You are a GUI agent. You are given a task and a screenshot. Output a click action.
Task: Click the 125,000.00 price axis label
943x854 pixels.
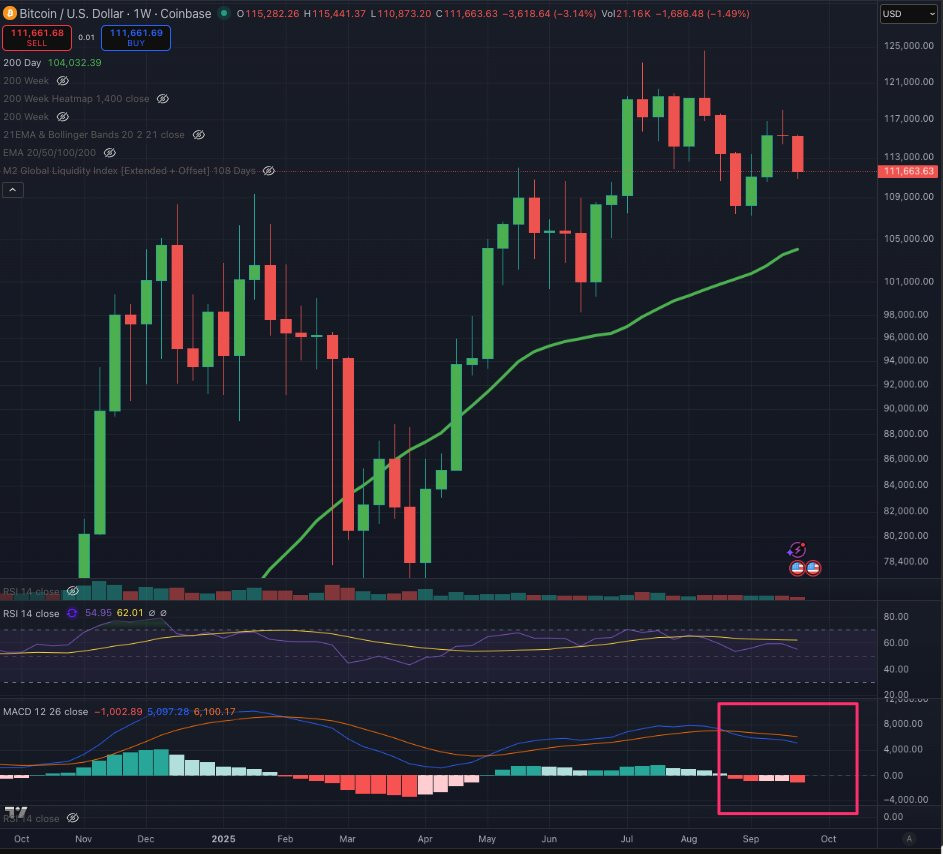pos(909,46)
